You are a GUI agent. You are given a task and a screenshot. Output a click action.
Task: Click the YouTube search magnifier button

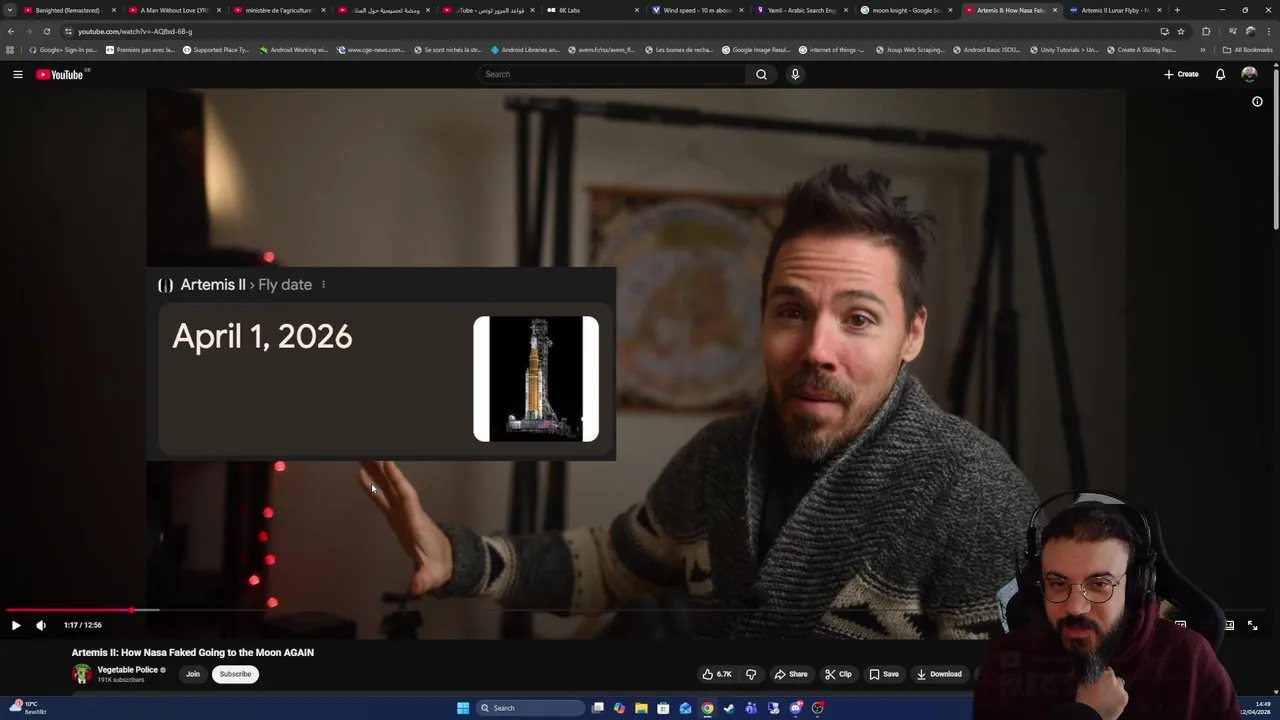point(761,74)
